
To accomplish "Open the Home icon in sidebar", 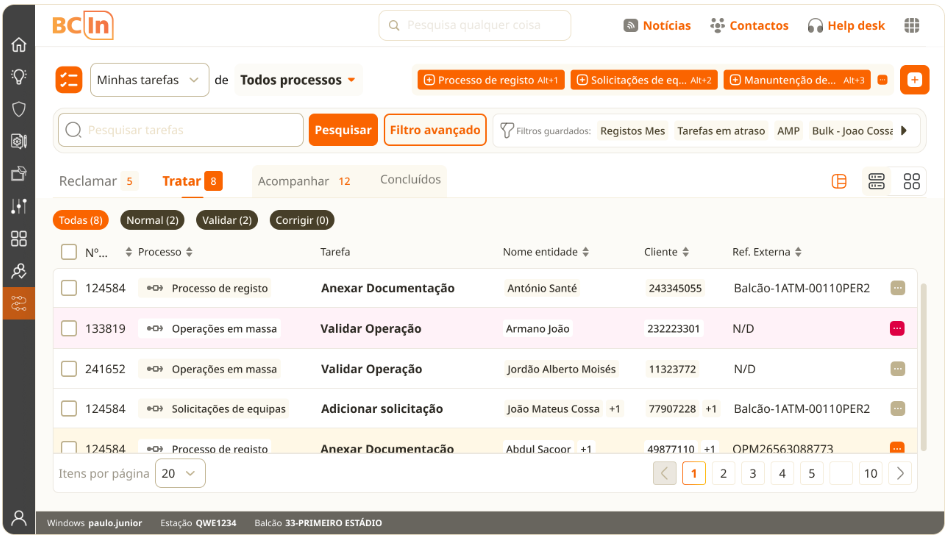I will pyautogui.click(x=19, y=44).
